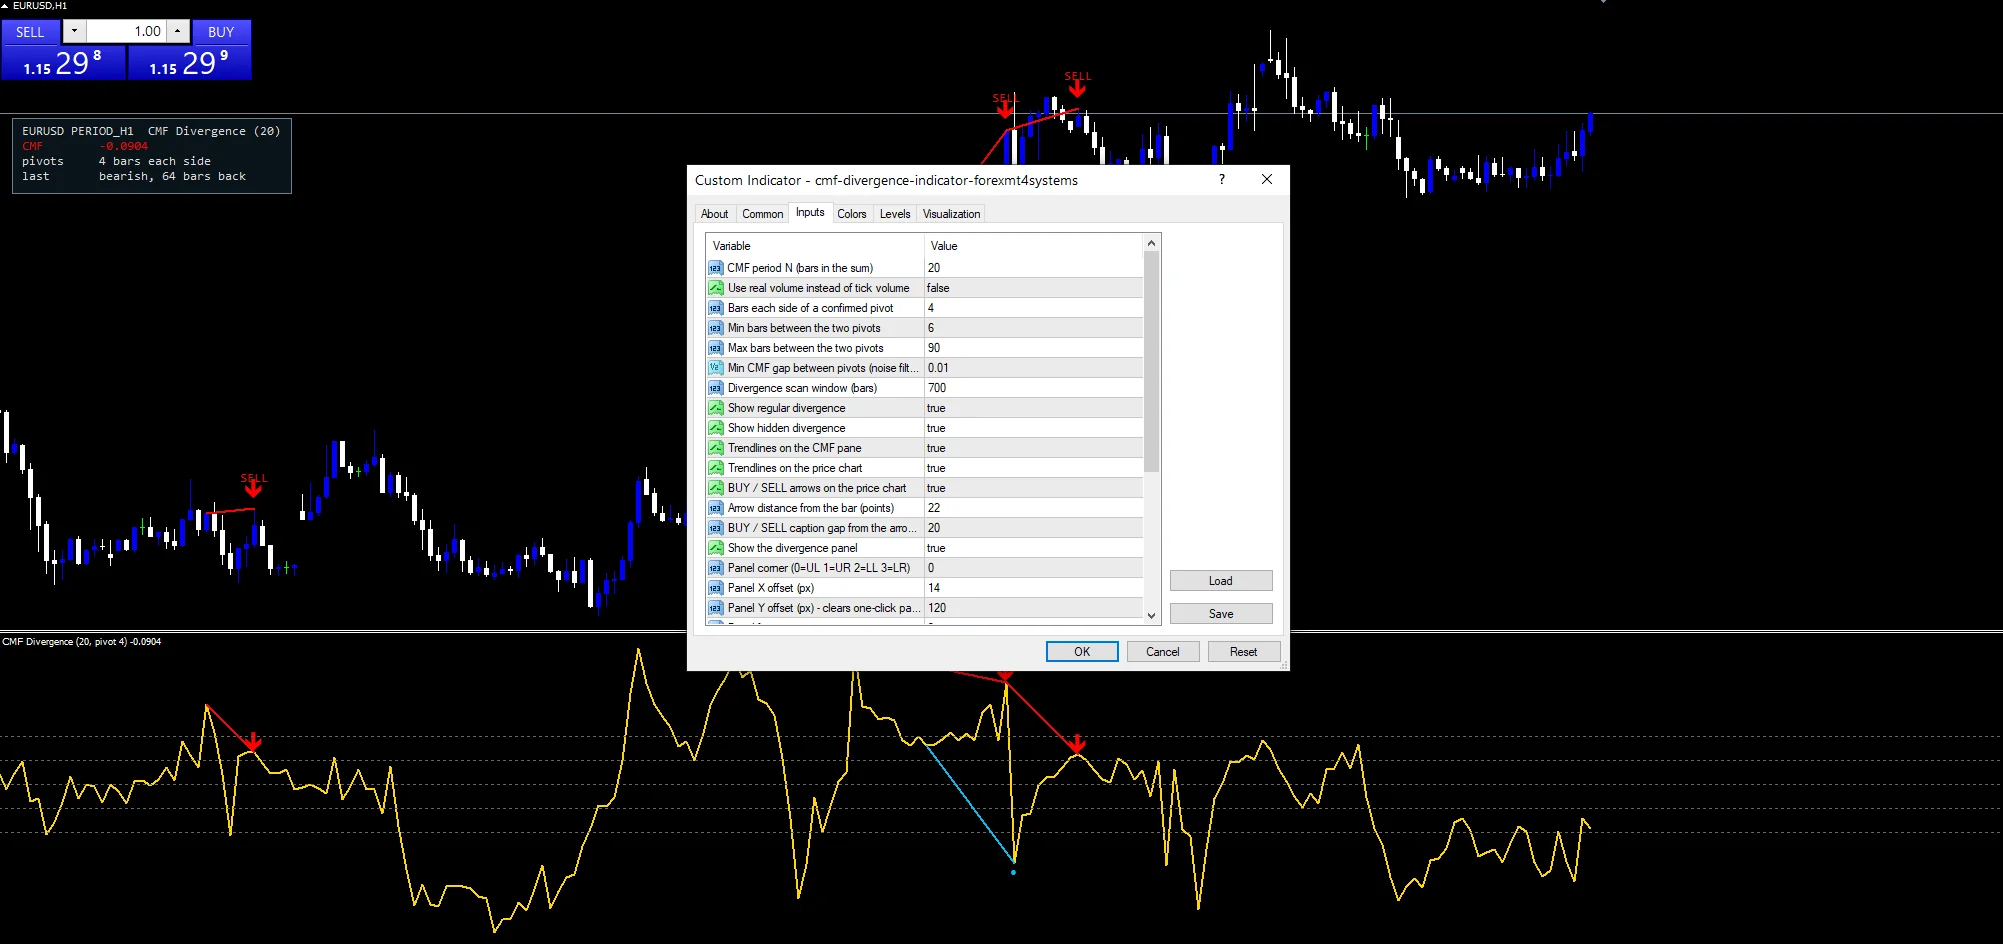Viewport: 2003px width, 944px height.
Task: Click the Cancel button
Action: tap(1162, 651)
